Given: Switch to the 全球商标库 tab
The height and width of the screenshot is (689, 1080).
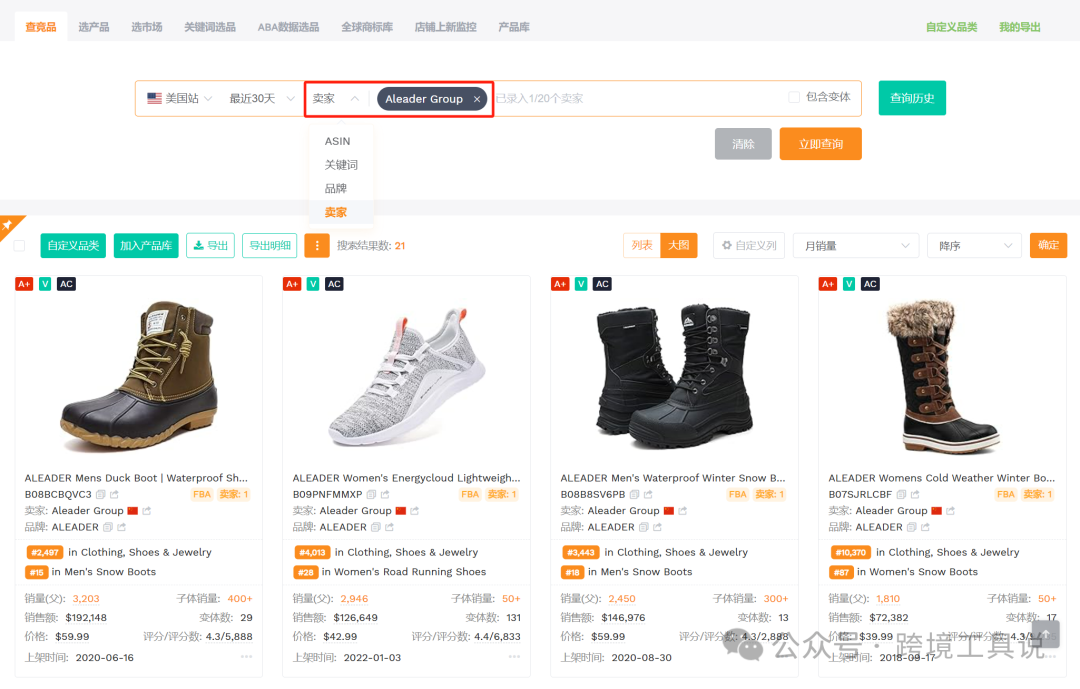Looking at the screenshot, I should click(367, 27).
